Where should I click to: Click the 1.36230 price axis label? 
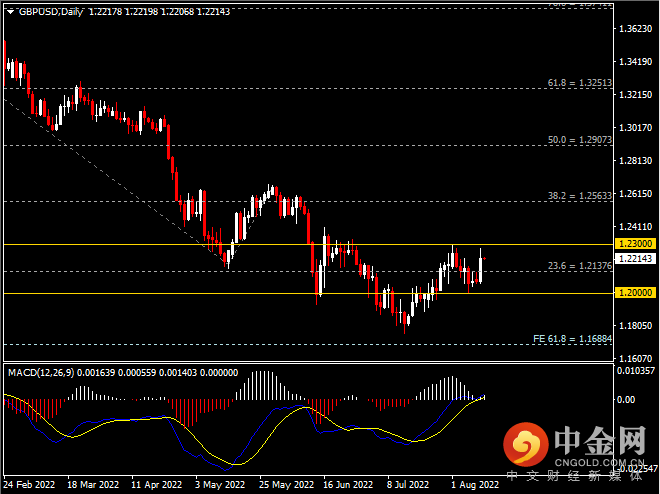635,29
